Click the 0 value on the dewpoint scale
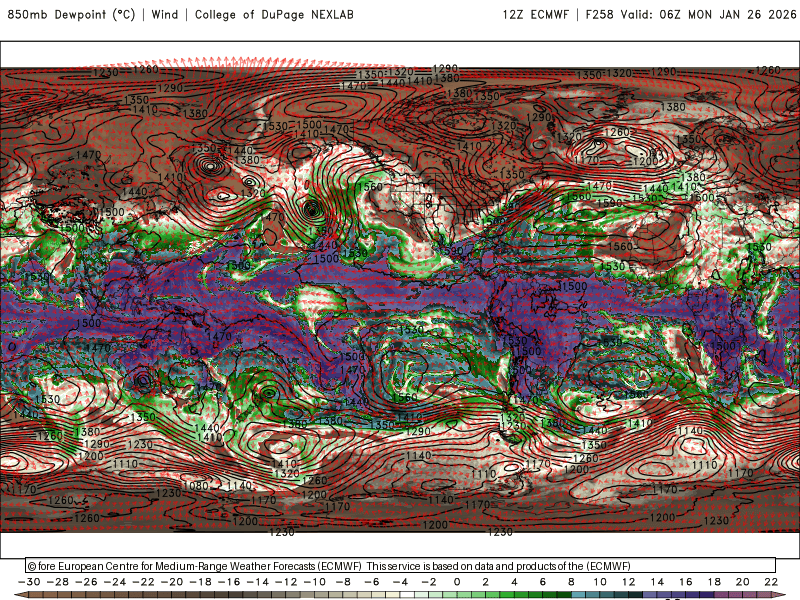Viewport: 800px width, 600px height. (x=457, y=582)
